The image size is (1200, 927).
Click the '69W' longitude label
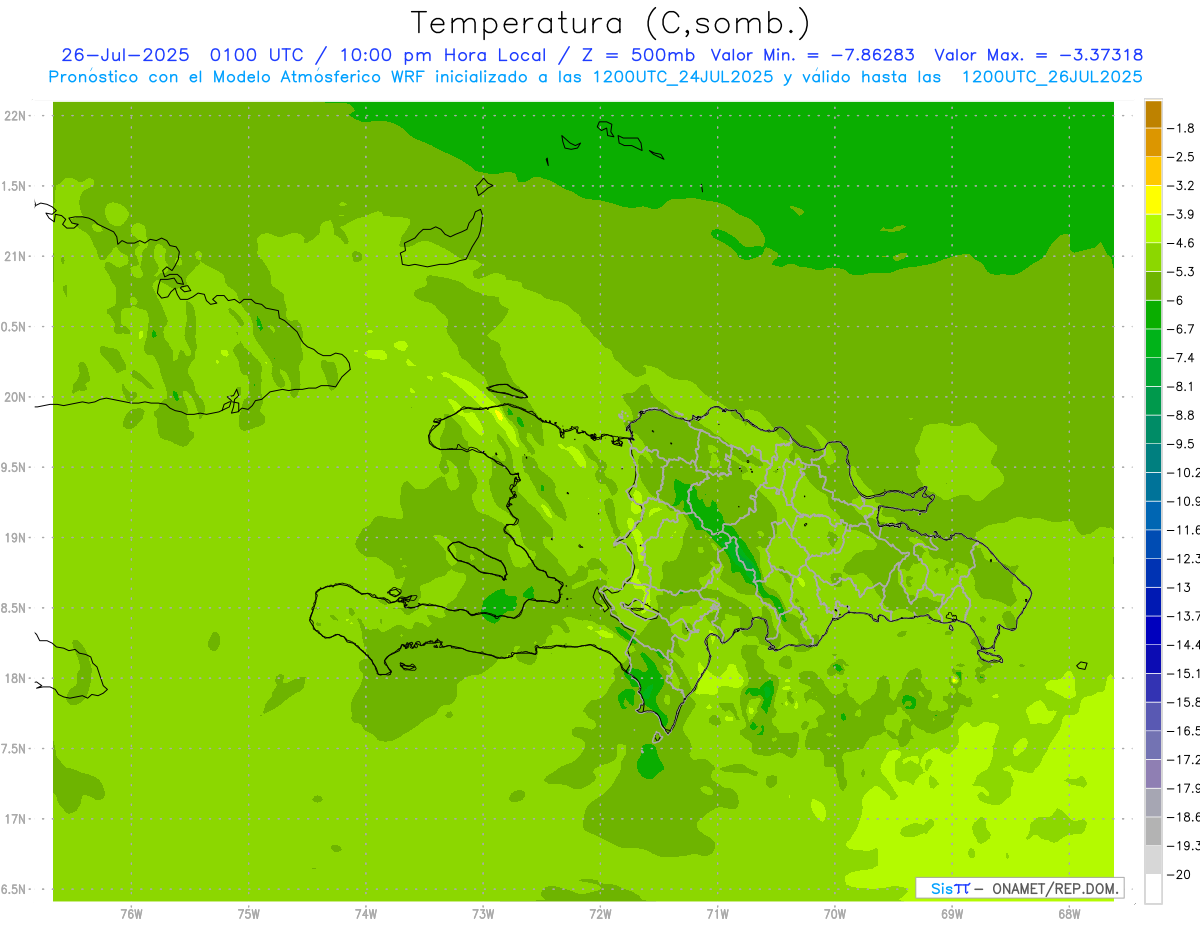(x=952, y=914)
